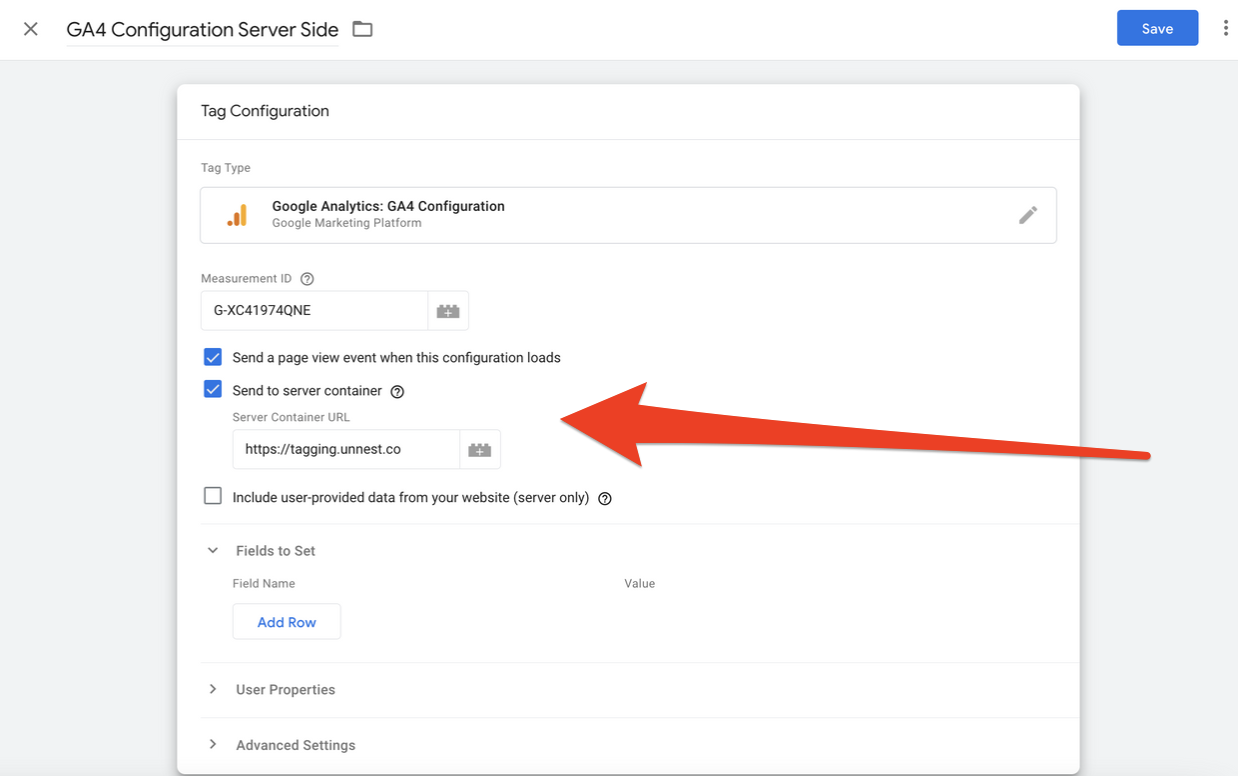Open the three-dot more actions menu
The image size is (1238, 780).
1225,29
